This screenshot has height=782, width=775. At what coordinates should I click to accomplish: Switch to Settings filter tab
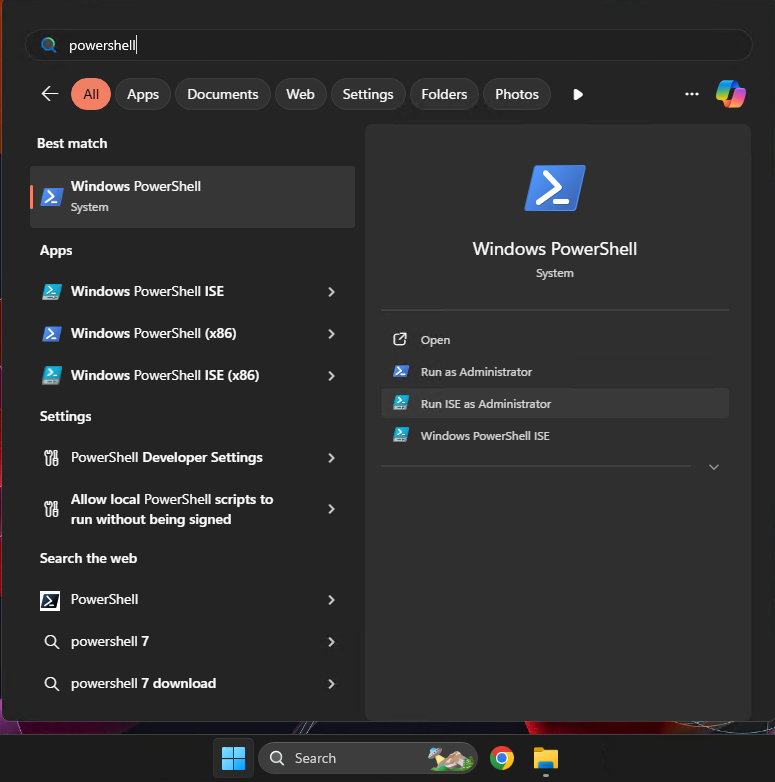[368, 94]
